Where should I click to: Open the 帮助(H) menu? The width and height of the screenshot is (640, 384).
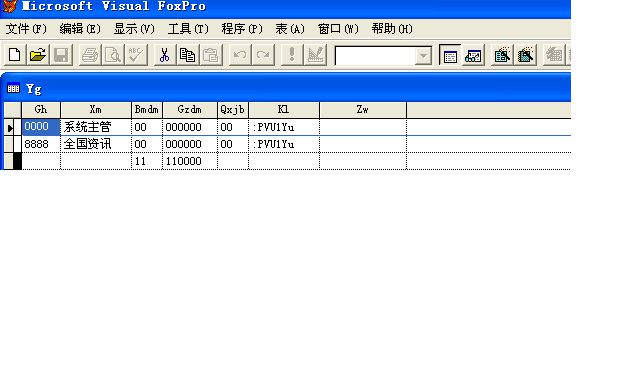(x=392, y=29)
